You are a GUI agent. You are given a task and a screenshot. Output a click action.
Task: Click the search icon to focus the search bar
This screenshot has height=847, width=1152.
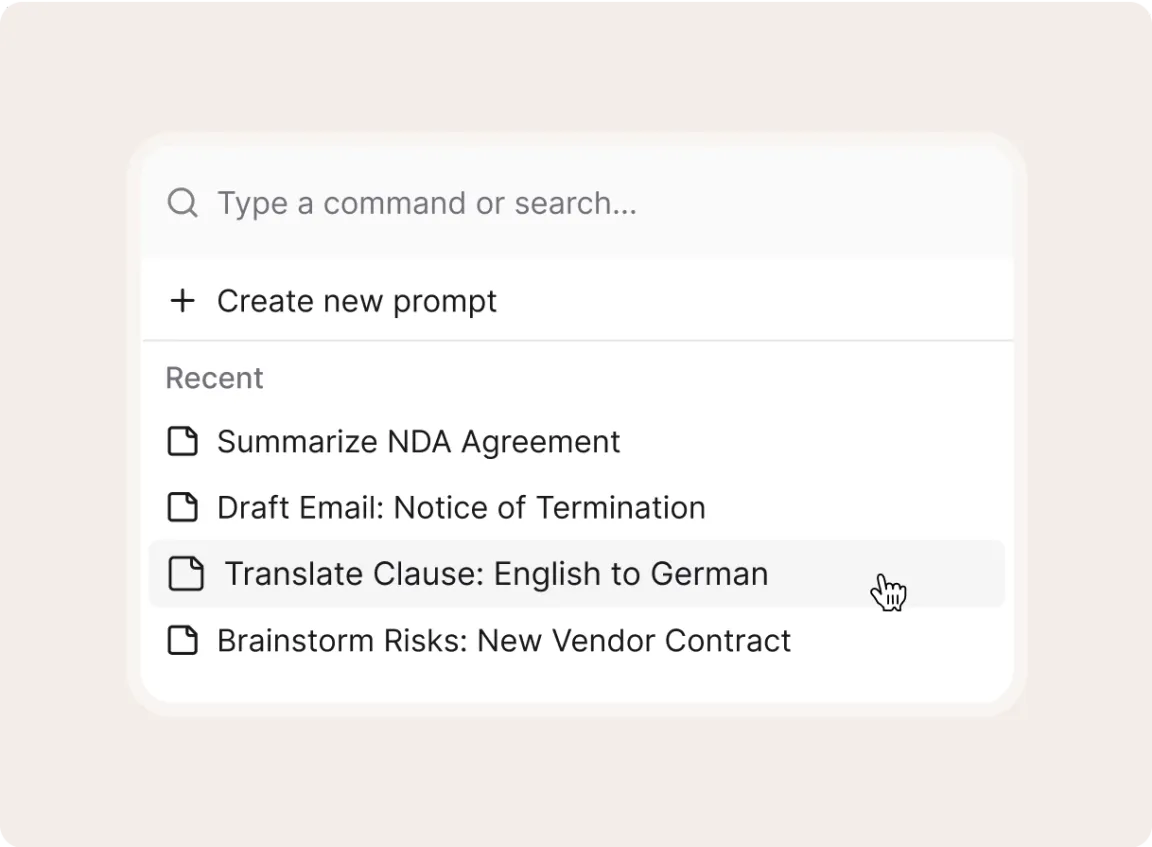pyautogui.click(x=182, y=203)
